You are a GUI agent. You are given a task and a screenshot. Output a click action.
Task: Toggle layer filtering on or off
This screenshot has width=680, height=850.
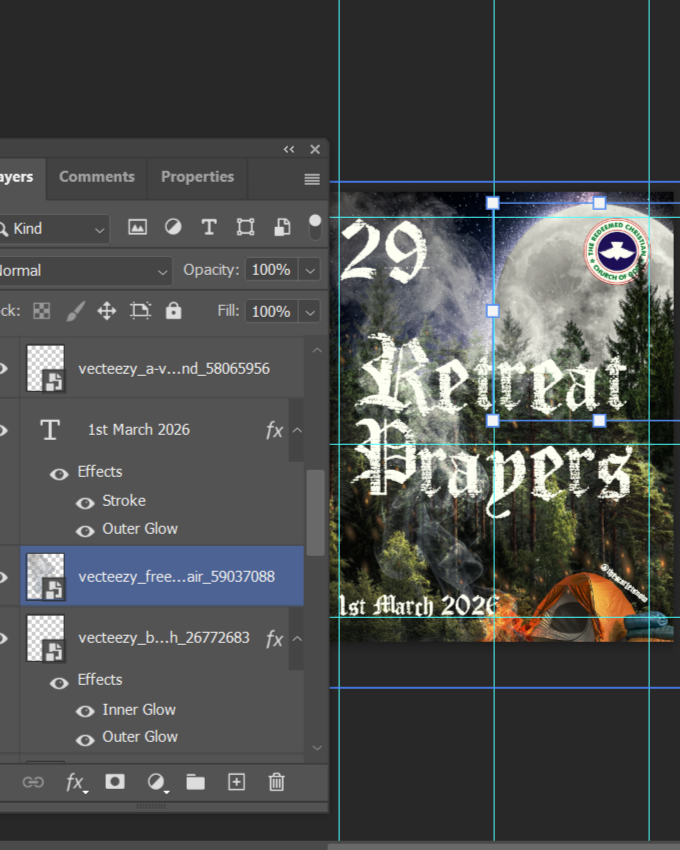315,227
